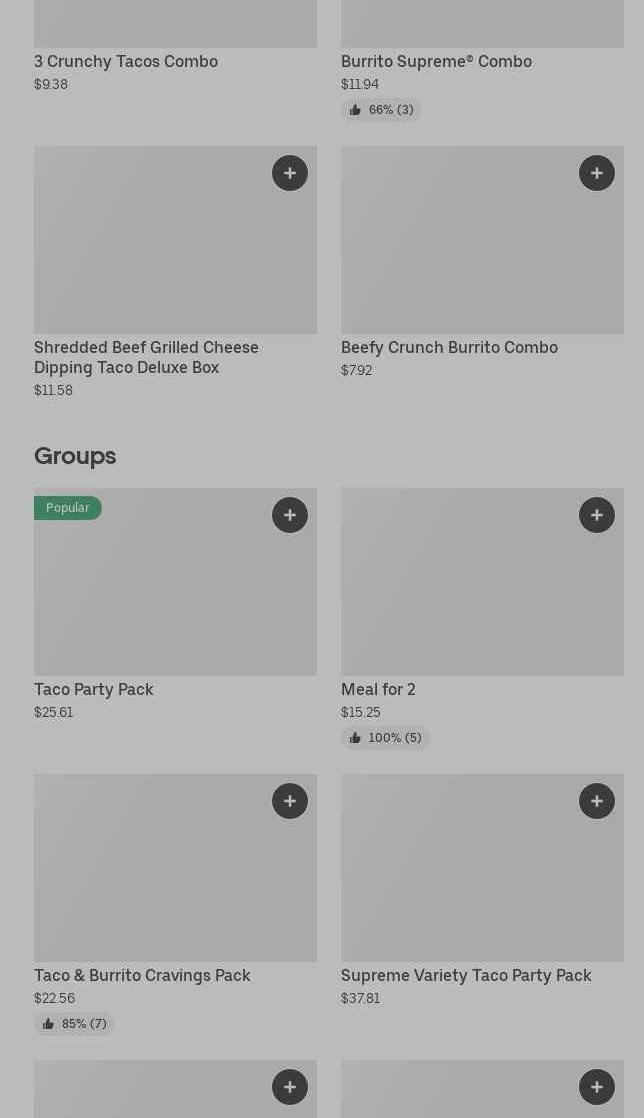Open the Burrito Supreme Combo item
The height and width of the screenshot is (1118, 644).
click(436, 61)
